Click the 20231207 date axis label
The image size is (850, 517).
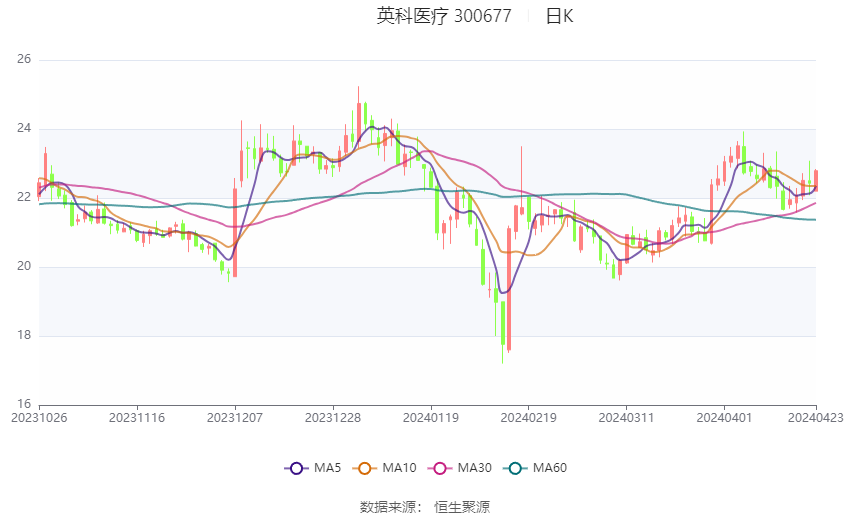point(235,418)
